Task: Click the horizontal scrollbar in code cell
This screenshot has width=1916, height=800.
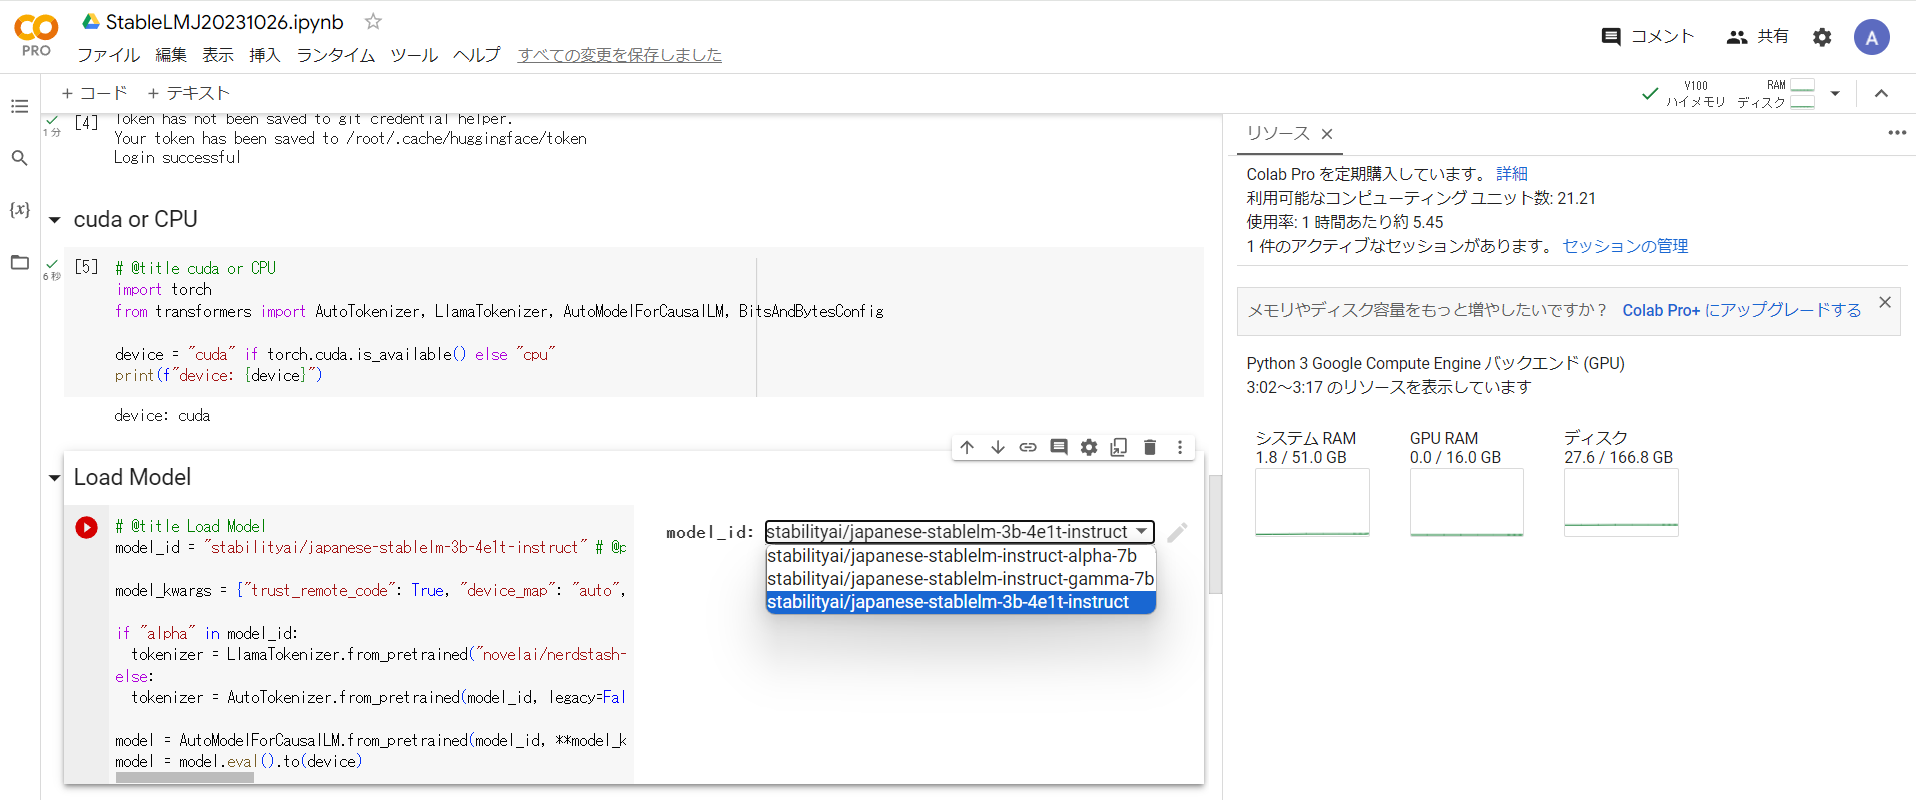Action: pos(185,777)
